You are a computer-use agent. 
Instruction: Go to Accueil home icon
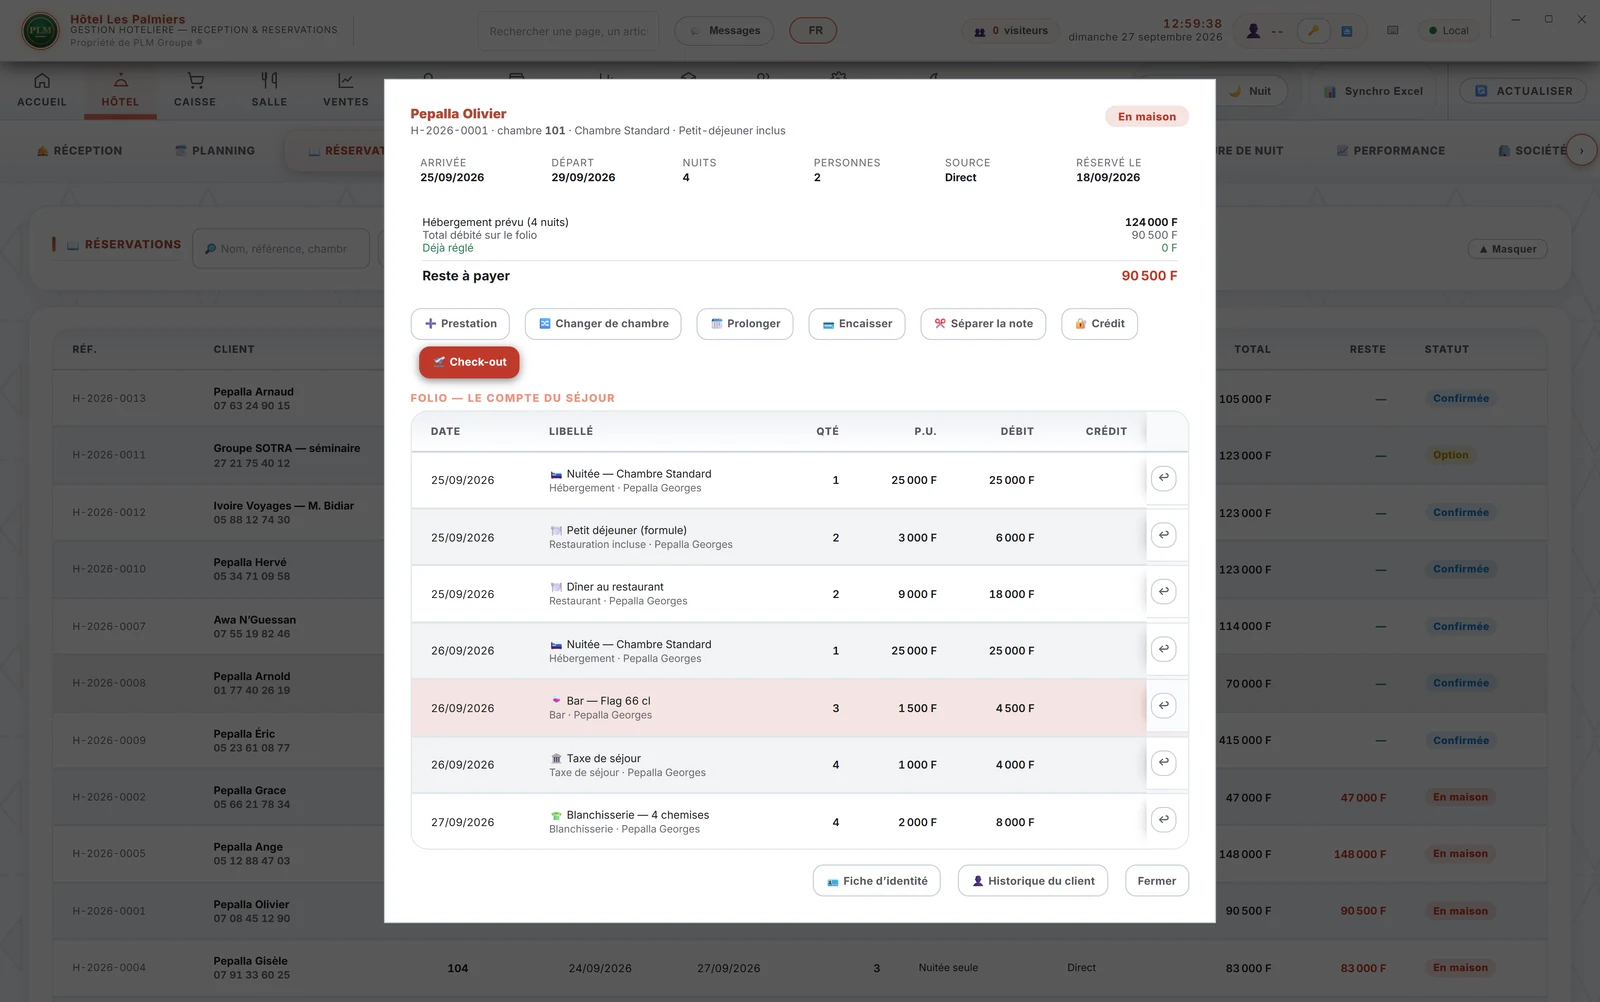tap(42, 89)
